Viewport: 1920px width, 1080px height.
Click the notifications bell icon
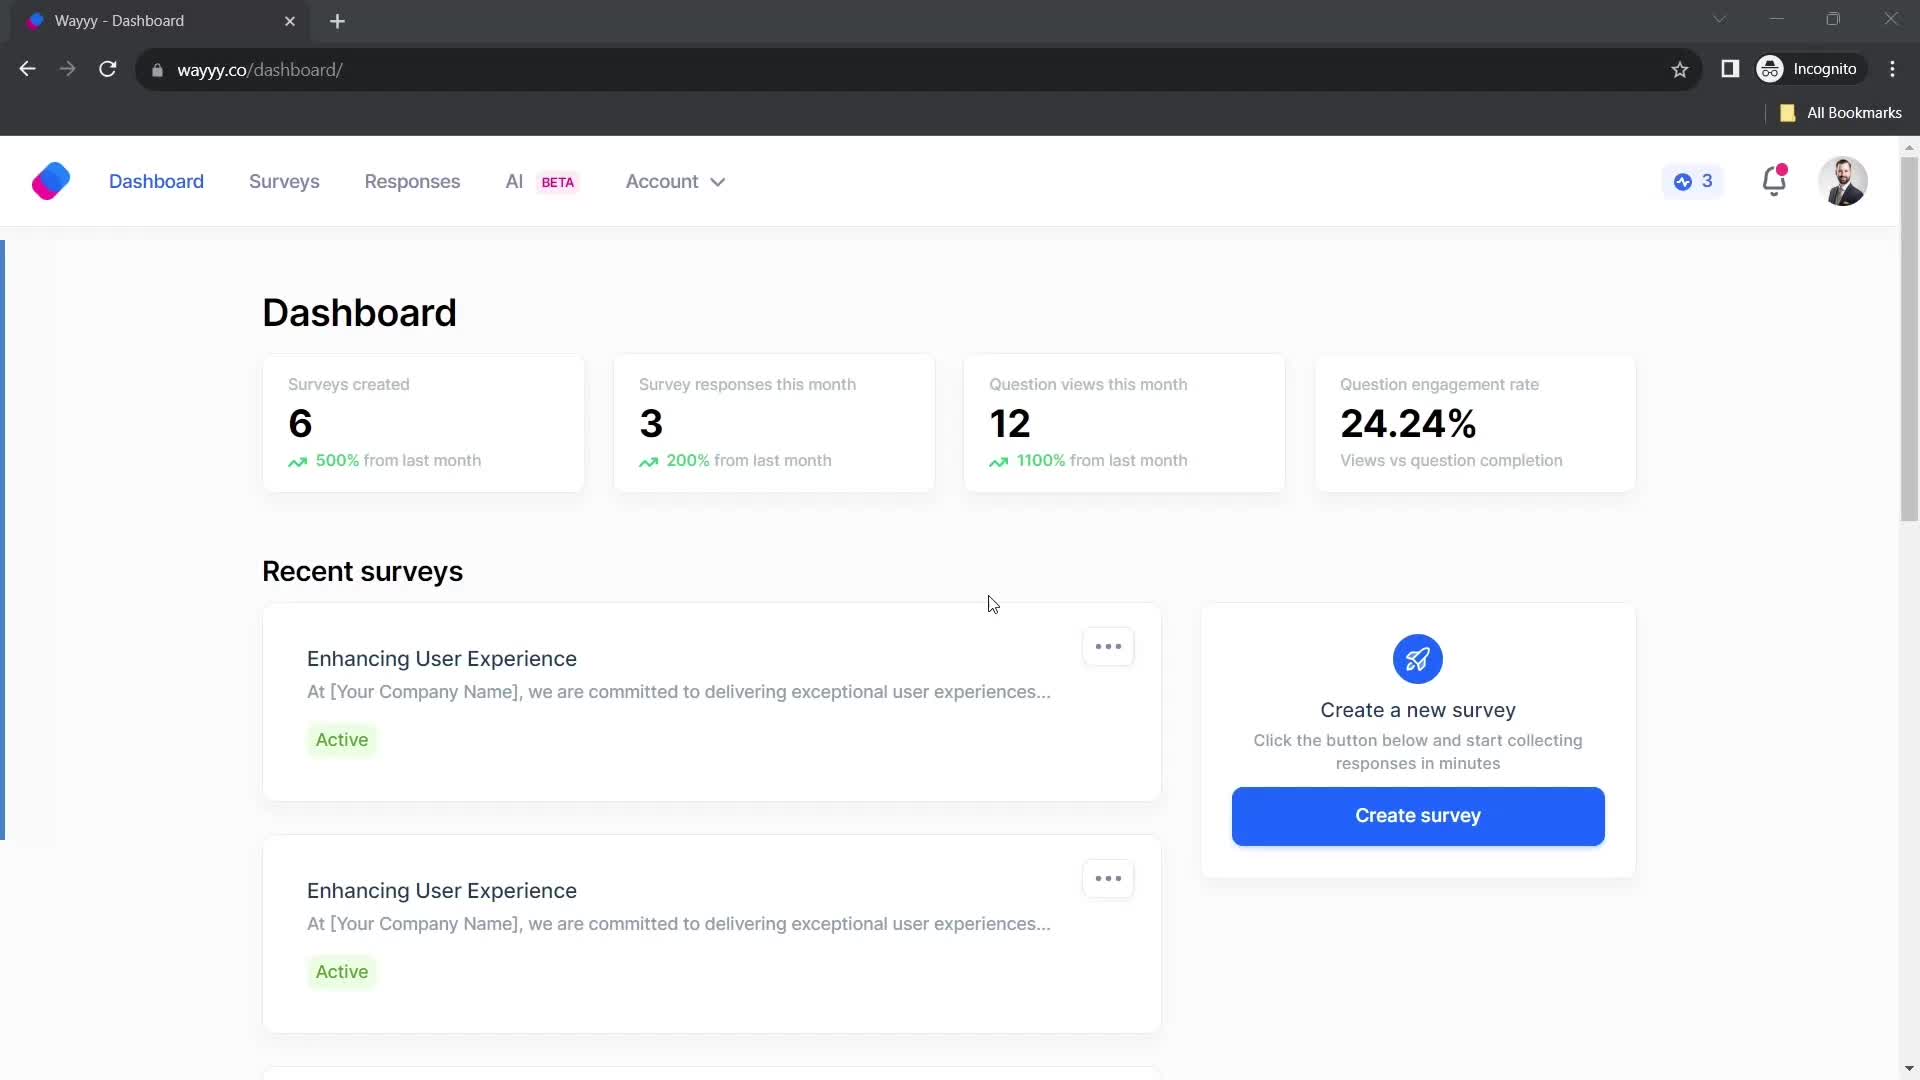pos(1774,181)
